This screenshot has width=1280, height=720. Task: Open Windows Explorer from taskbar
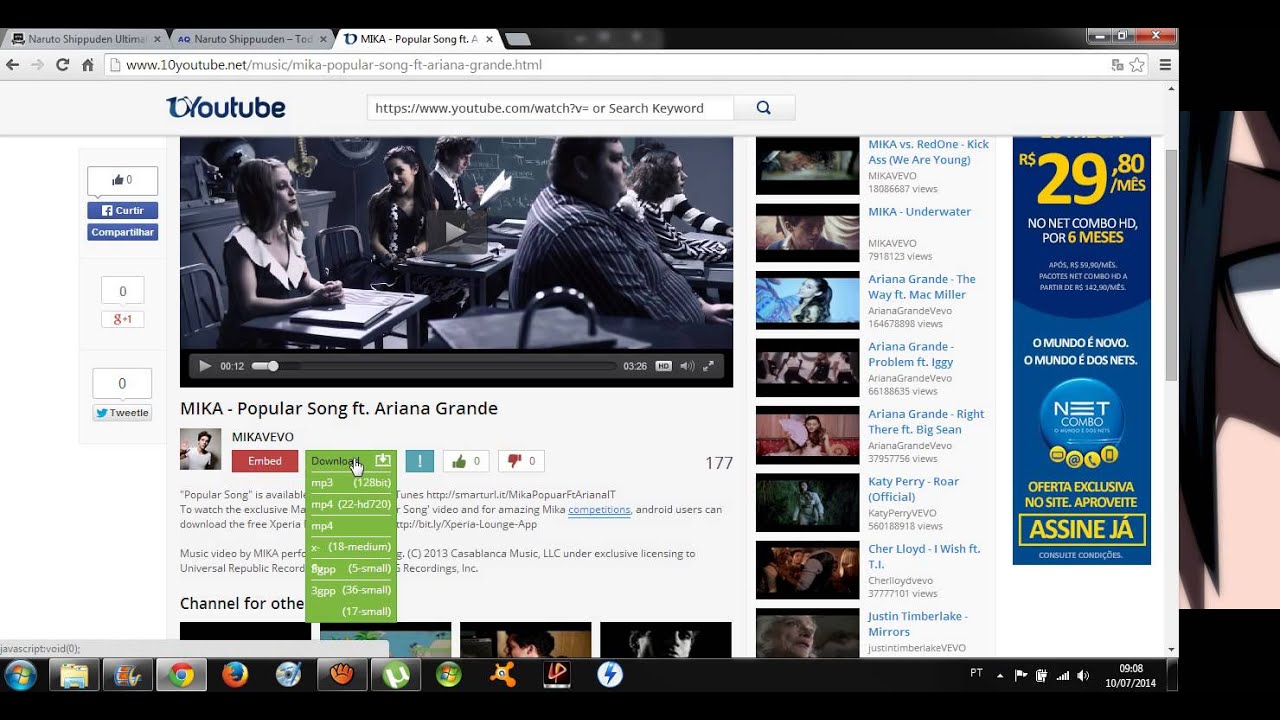click(74, 675)
